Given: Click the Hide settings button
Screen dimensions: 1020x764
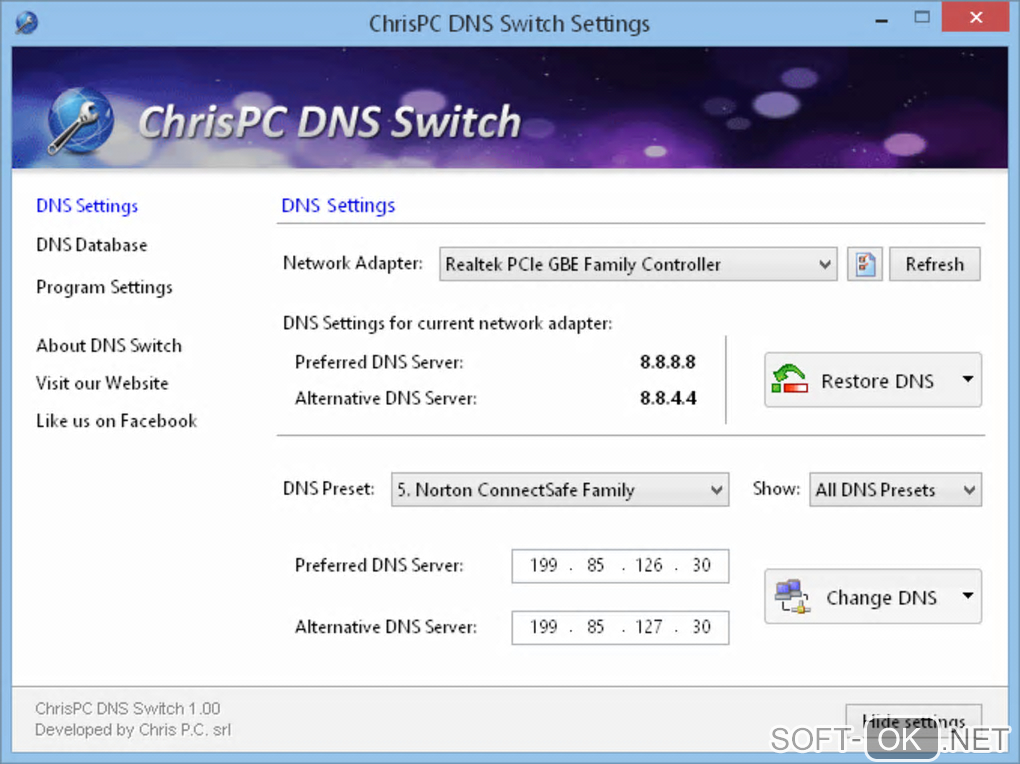Looking at the screenshot, I should pos(913,720).
